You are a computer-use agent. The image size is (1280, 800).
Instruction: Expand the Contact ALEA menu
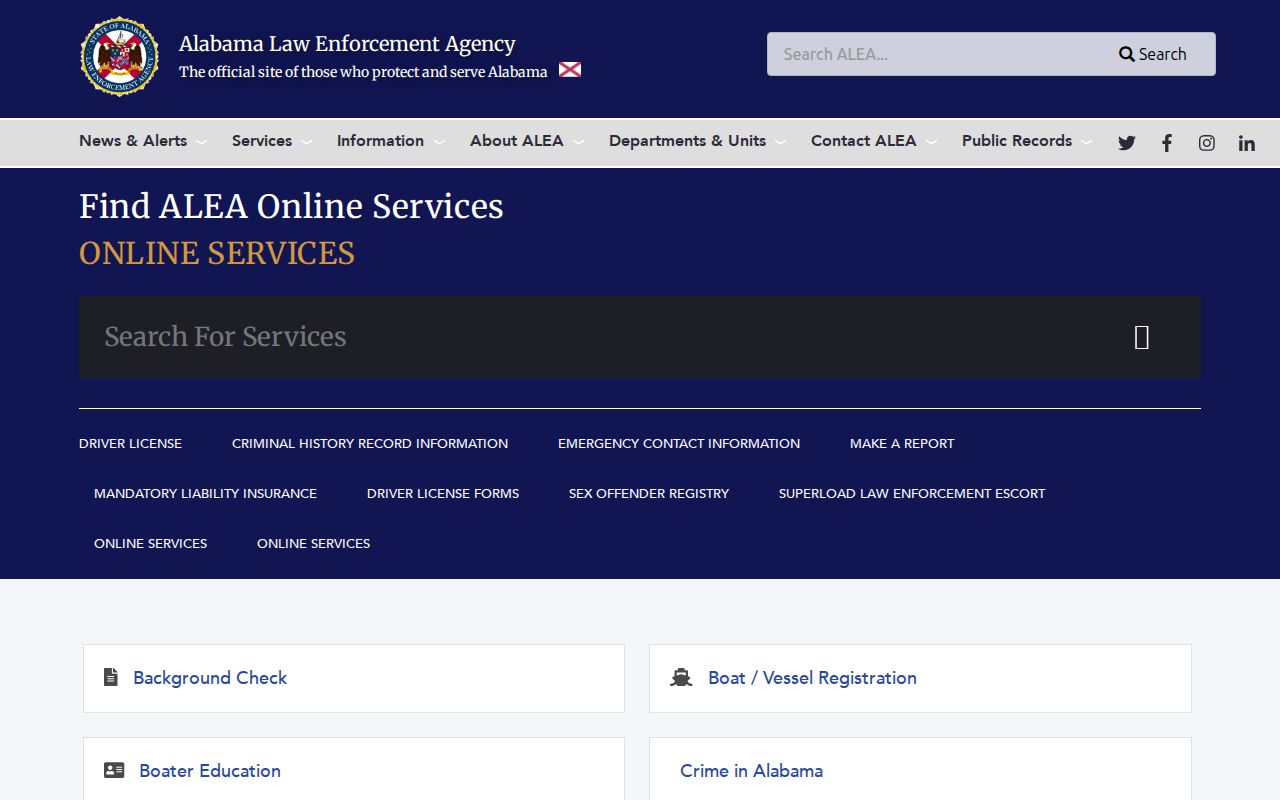[873, 141]
